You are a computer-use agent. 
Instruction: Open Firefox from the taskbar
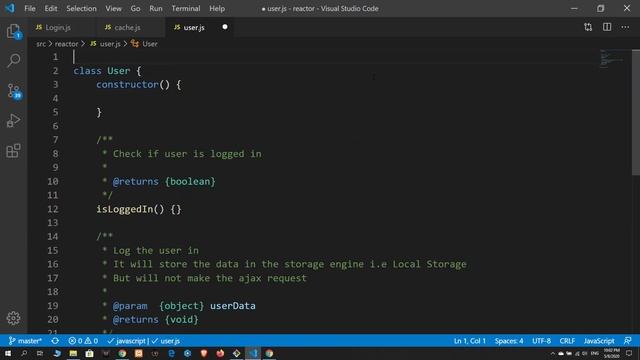click(x=220, y=353)
